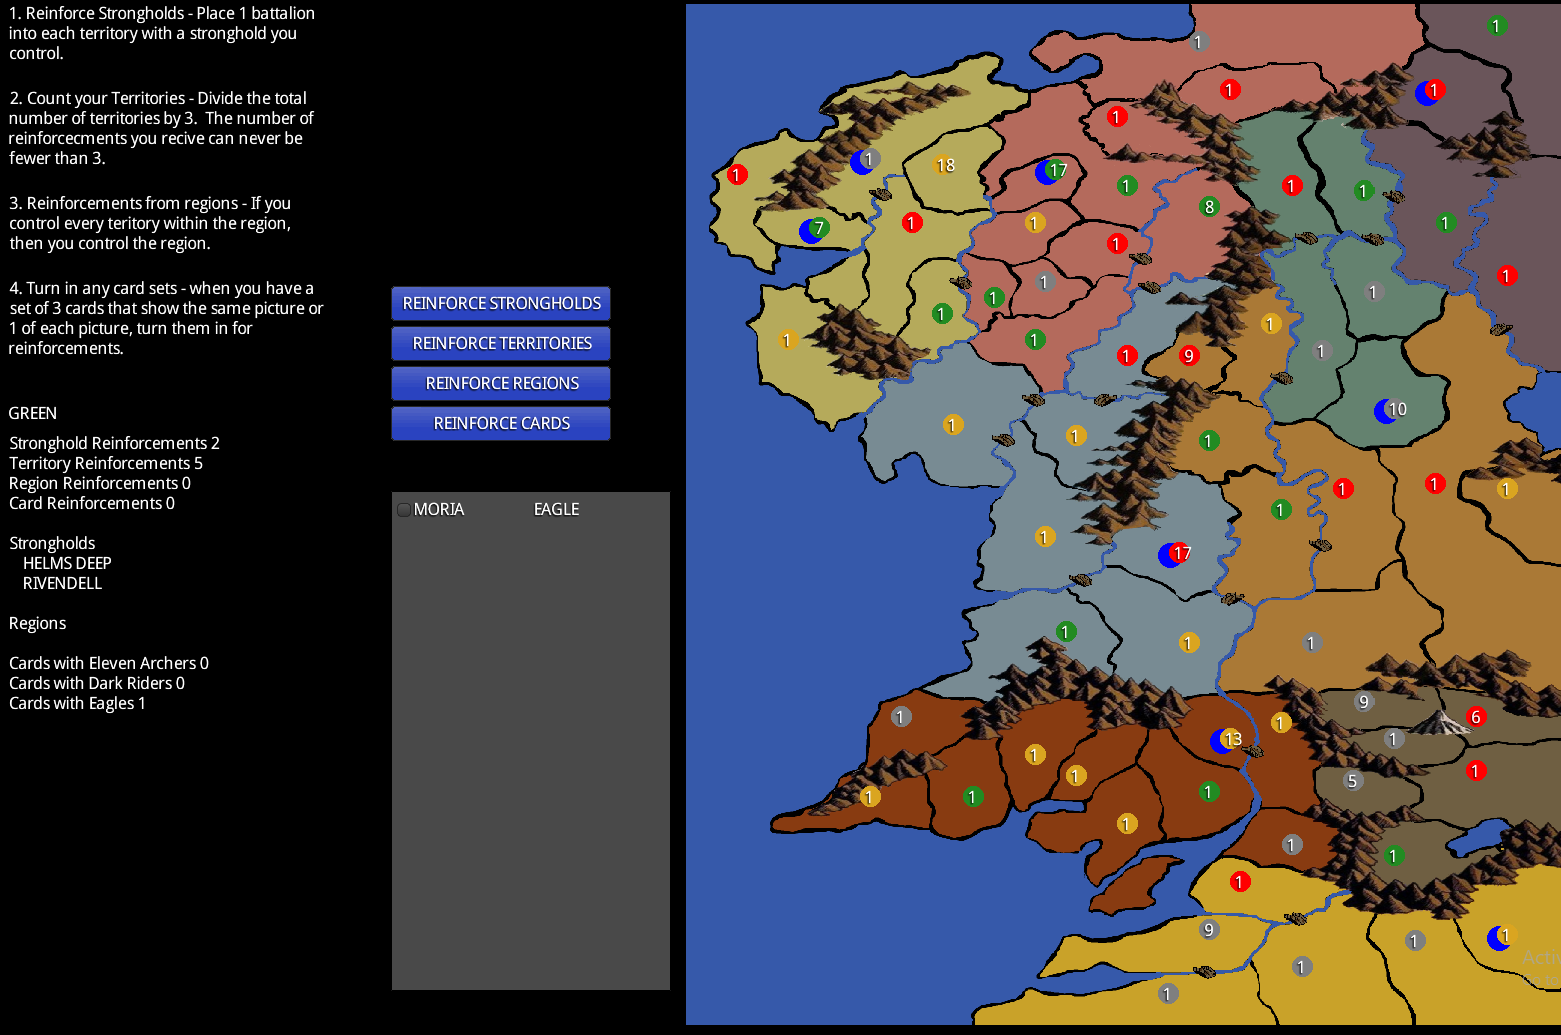This screenshot has height=1035, width=1561.
Task: Click the 'Card Reinforcements 0' line
Action: [x=92, y=503]
